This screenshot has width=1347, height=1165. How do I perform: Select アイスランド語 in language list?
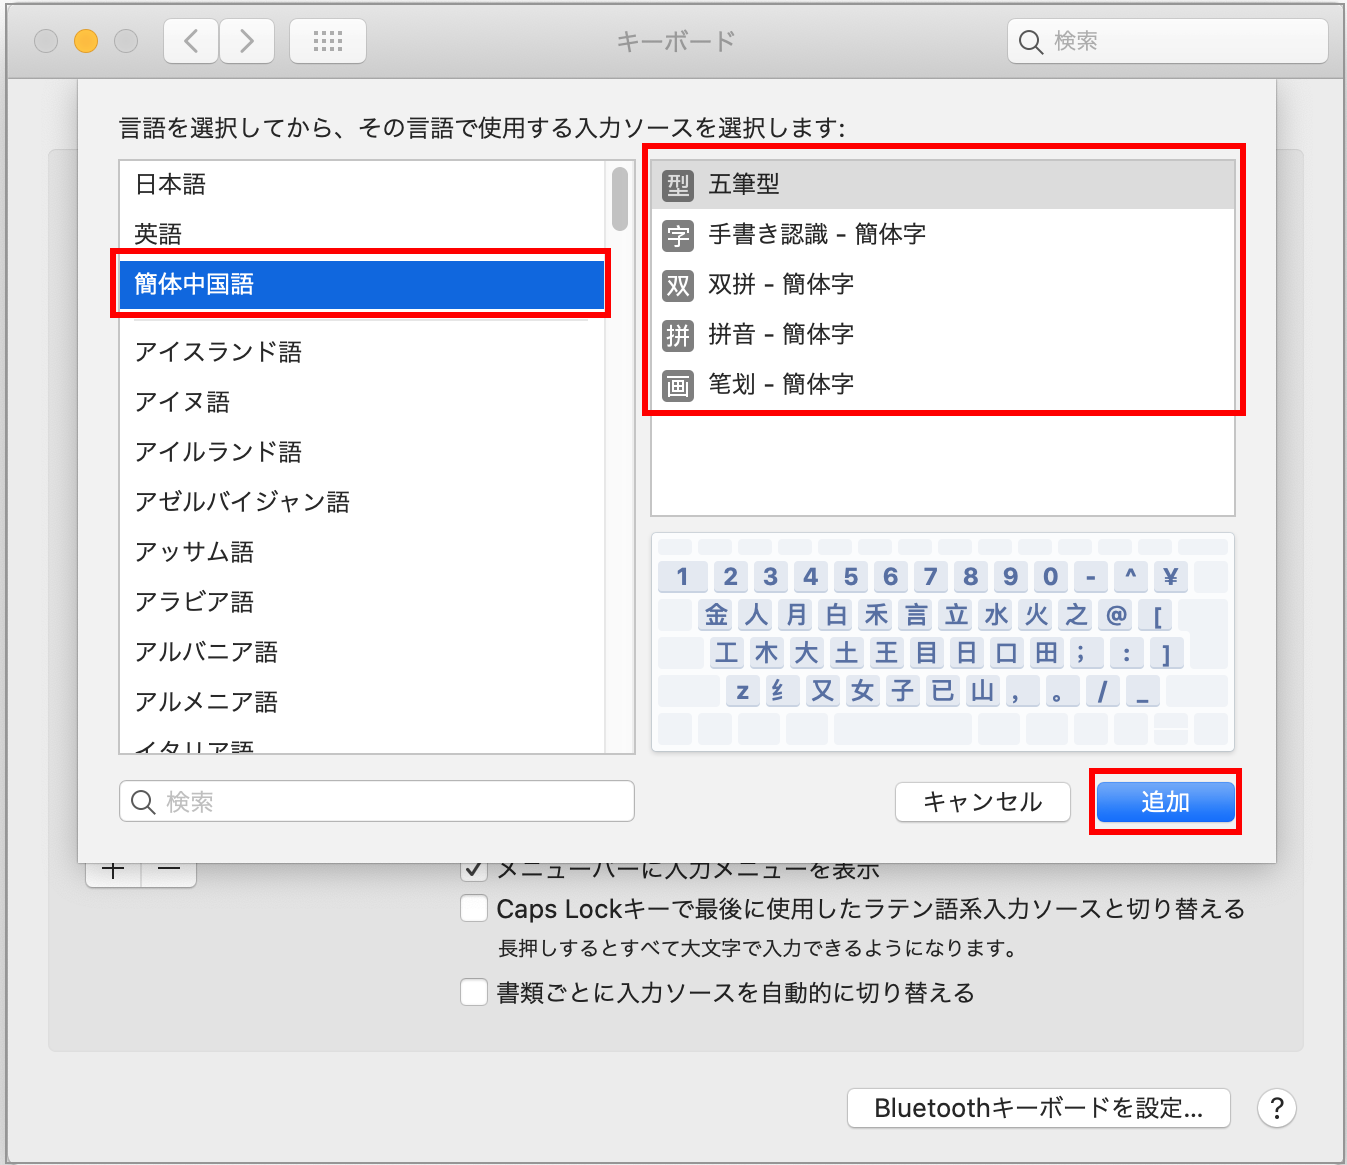coord(362,352)
